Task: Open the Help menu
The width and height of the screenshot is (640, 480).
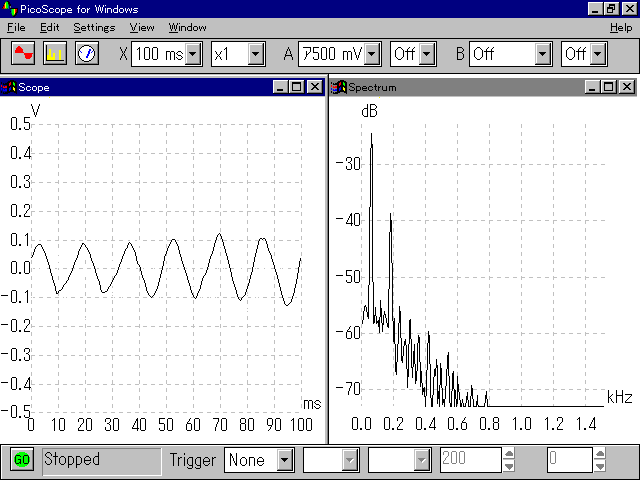Action: pos(620,27)
